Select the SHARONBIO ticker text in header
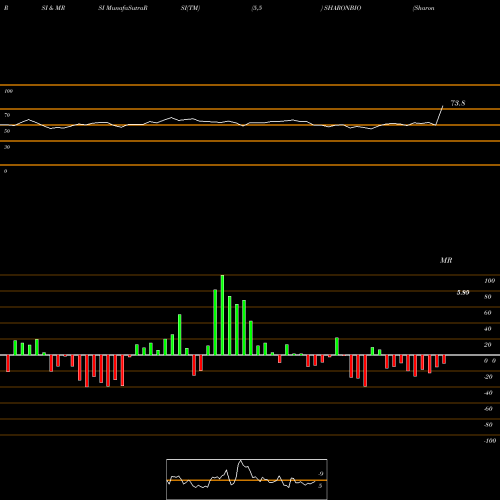Image resolution: width=500 pixels, height=500 pixels. pyautogui.click(x=342, y=8)
